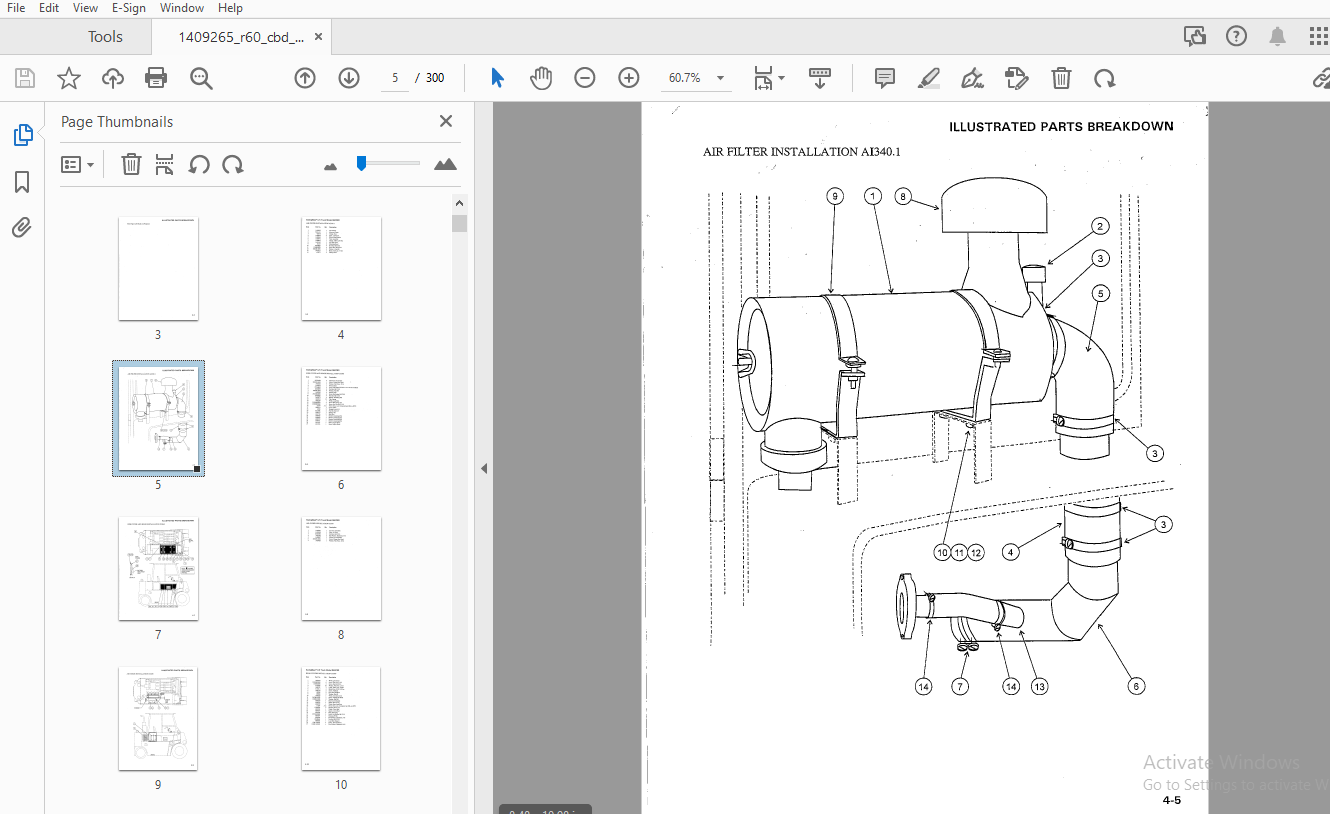Click the 'ILLUSTRATED PARTS BREAKDOWN' page header

coord(1061,127)
